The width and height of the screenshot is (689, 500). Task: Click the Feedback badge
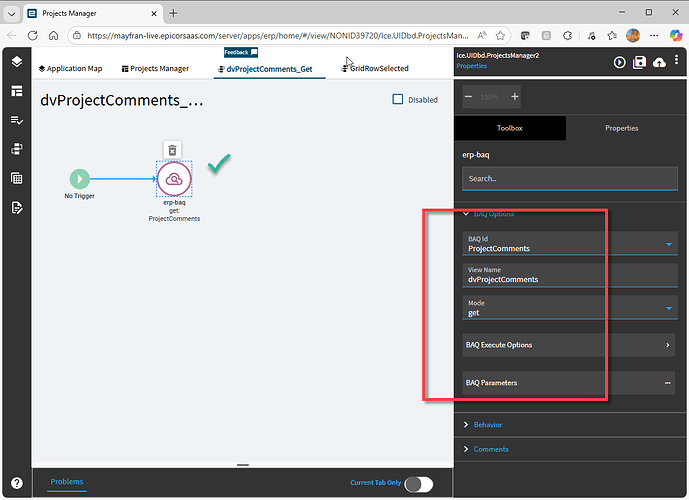click(x=241, y=52)
